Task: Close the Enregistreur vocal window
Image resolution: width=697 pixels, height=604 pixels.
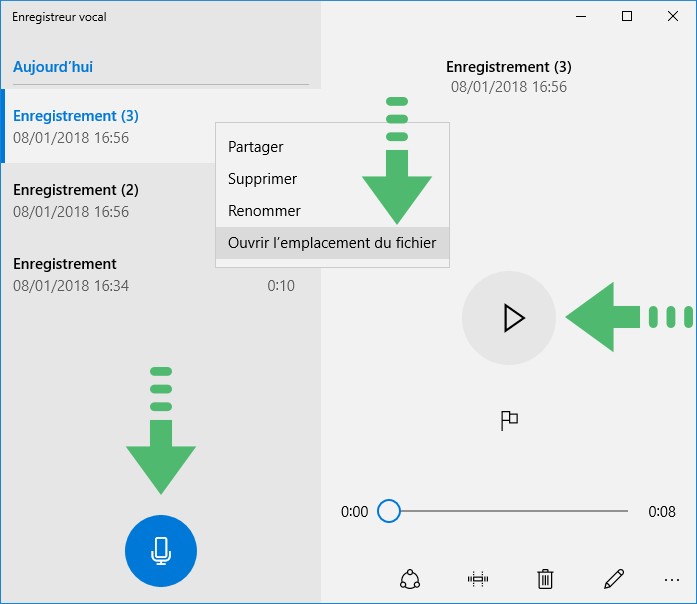Action: [x=673, y=16]
